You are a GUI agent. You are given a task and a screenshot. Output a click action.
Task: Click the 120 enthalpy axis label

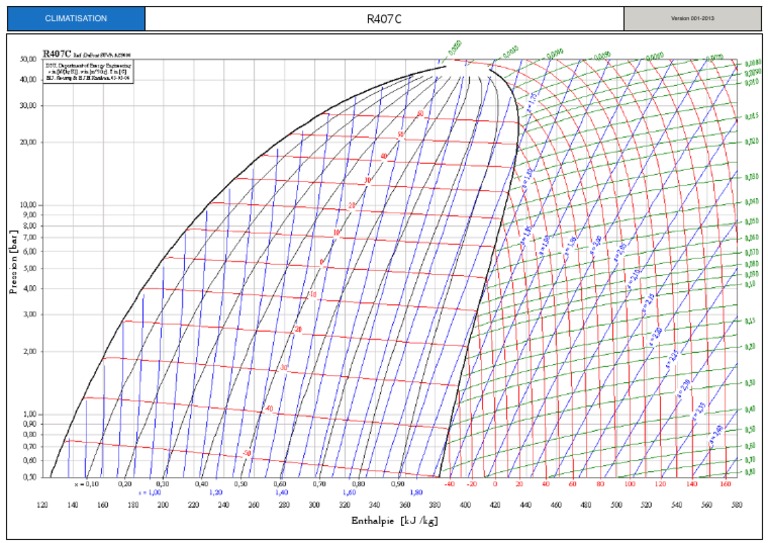tap(43, 504)
